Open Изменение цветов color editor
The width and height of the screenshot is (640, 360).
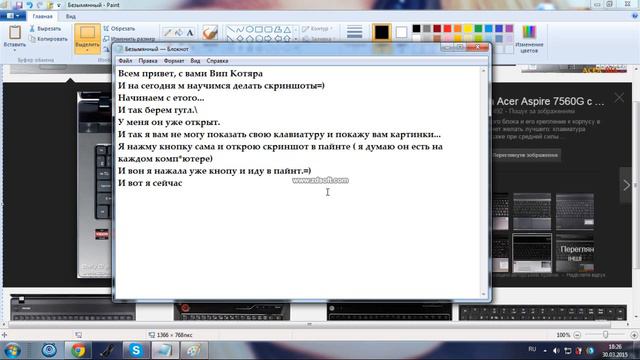coord(529,39)
